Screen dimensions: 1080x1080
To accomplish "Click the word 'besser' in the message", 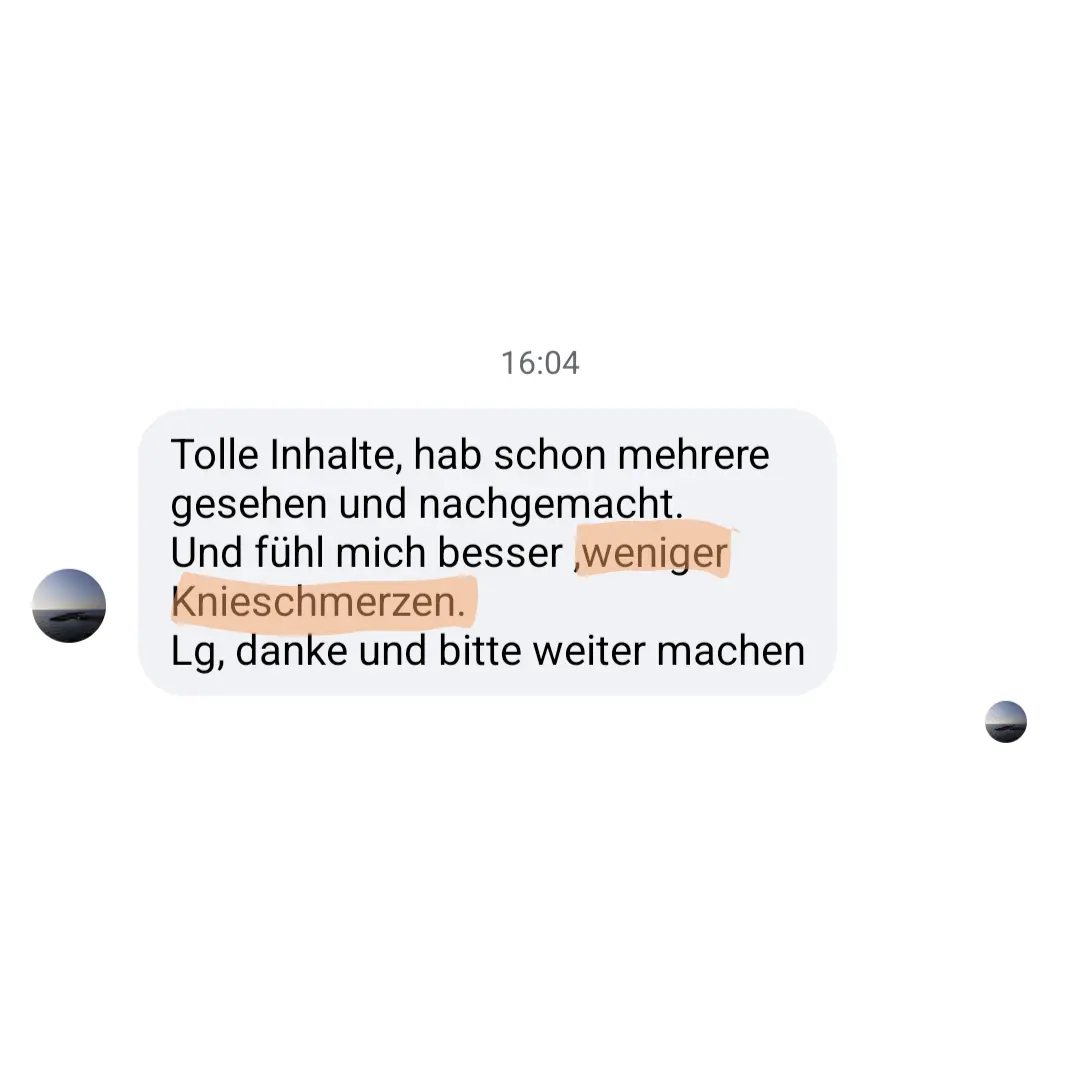I will point(500,552).
